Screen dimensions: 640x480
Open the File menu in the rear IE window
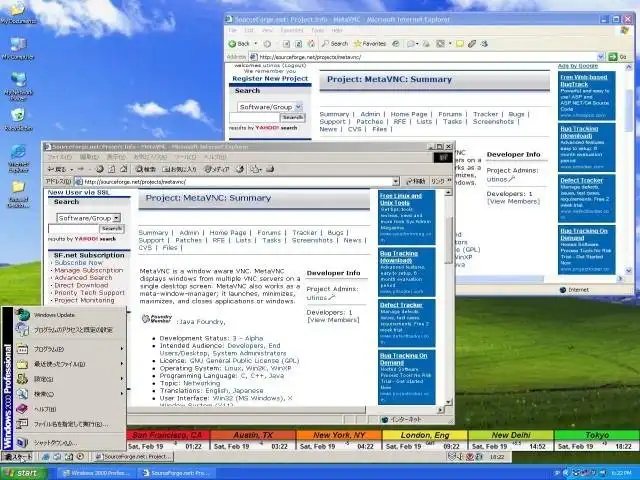[x=233, y=31]
